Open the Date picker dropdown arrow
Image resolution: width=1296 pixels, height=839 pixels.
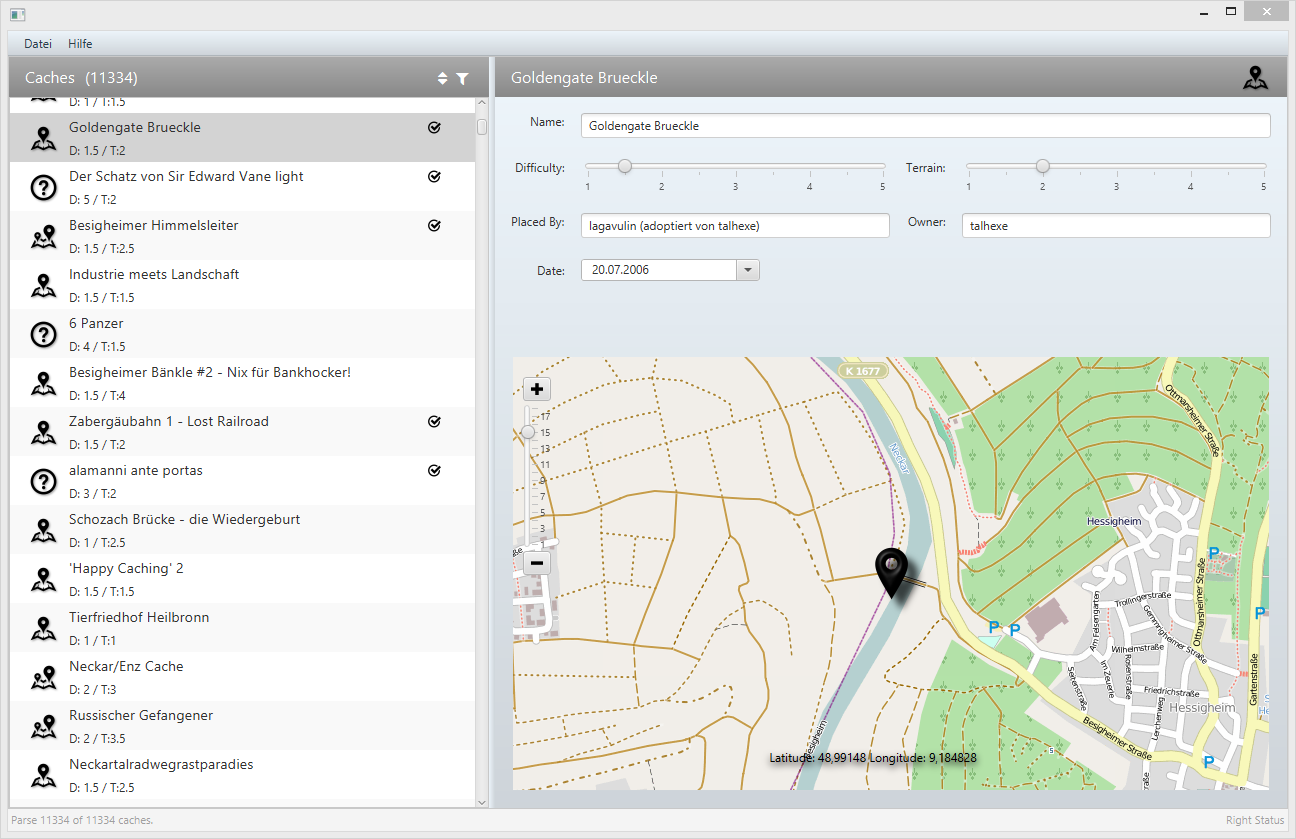748,270
